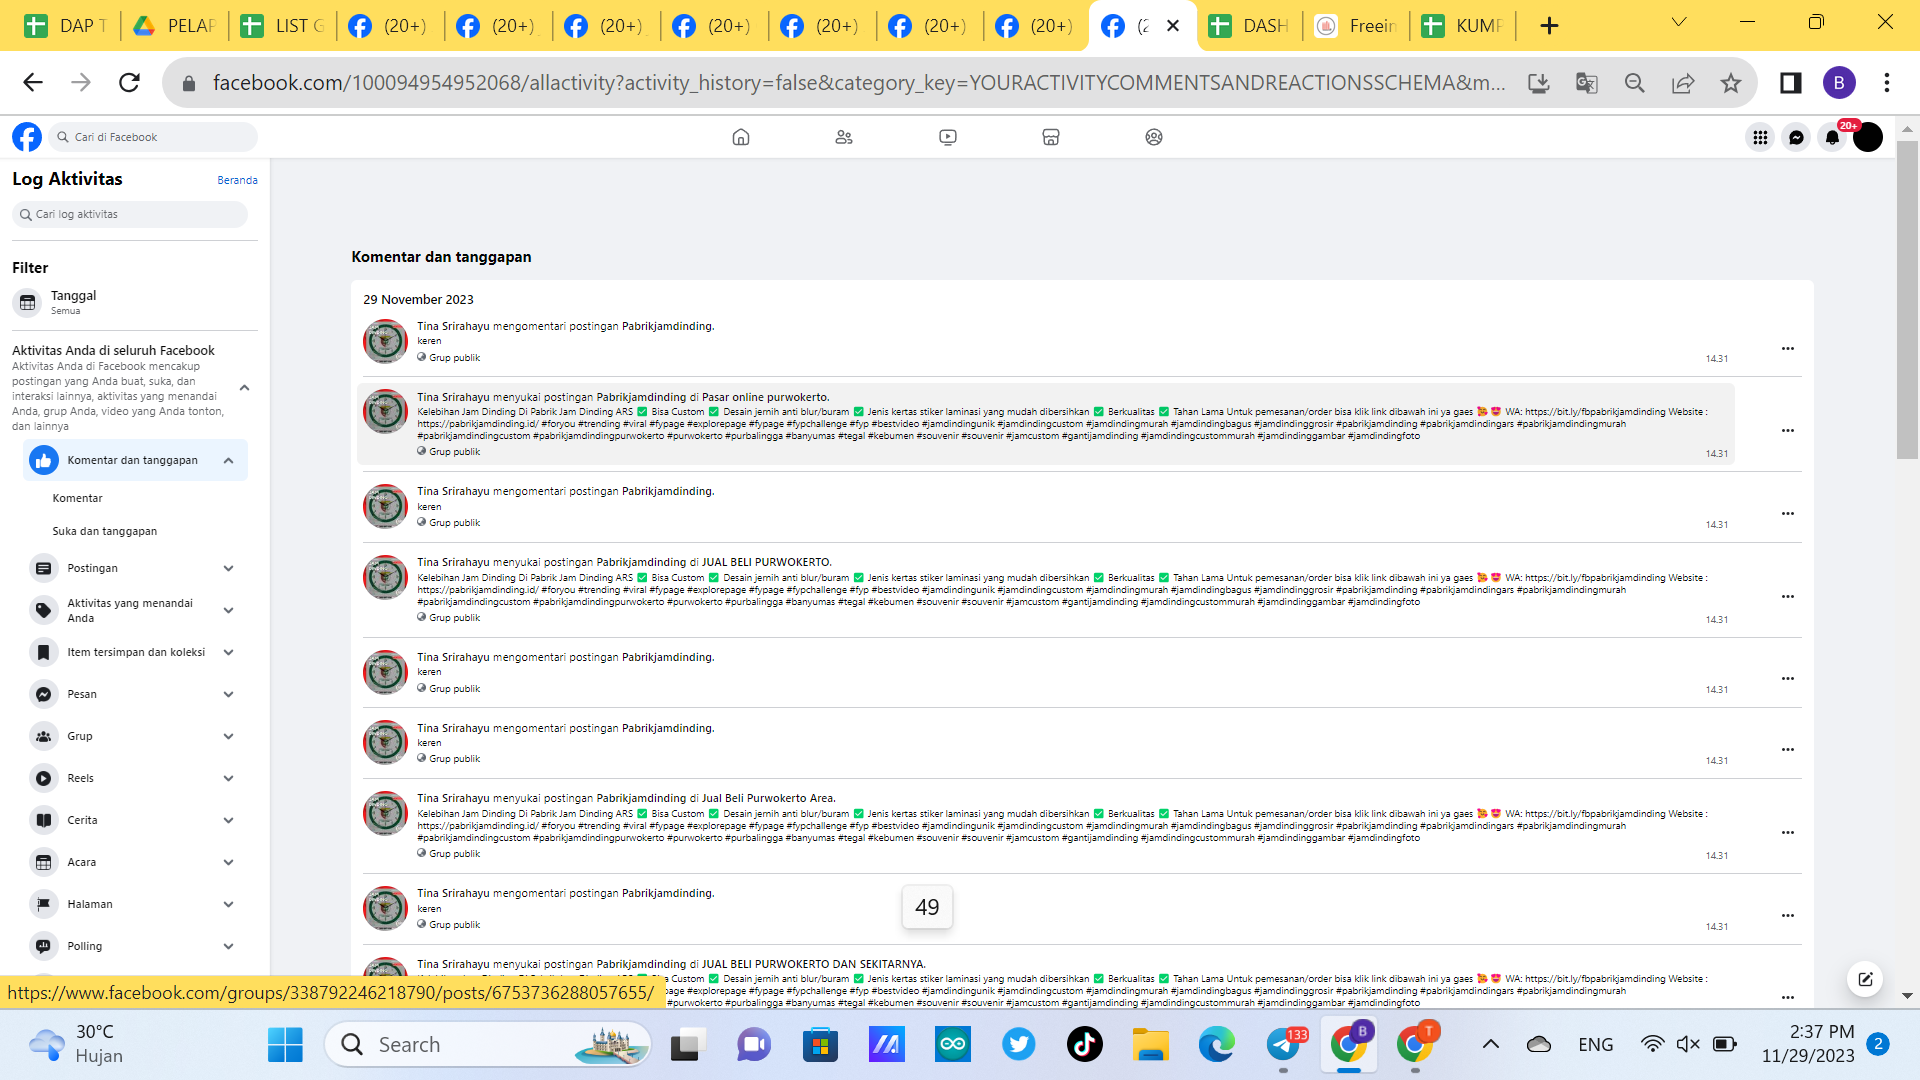This screenshot has height=1080, width=1920.
Task: Click the new message compose icon
Action: (x=1865, y=979)
